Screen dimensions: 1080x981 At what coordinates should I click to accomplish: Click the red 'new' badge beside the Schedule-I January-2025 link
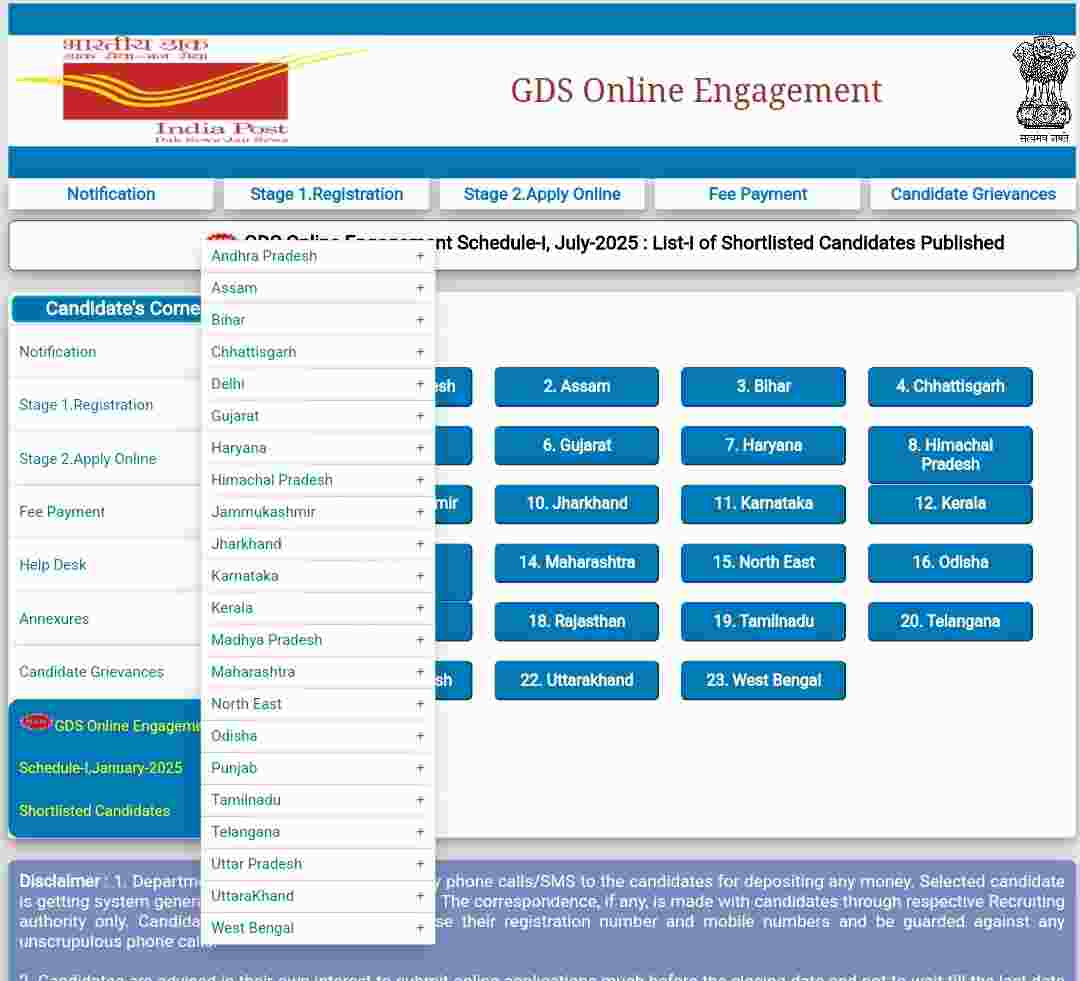tap(37, 721)
